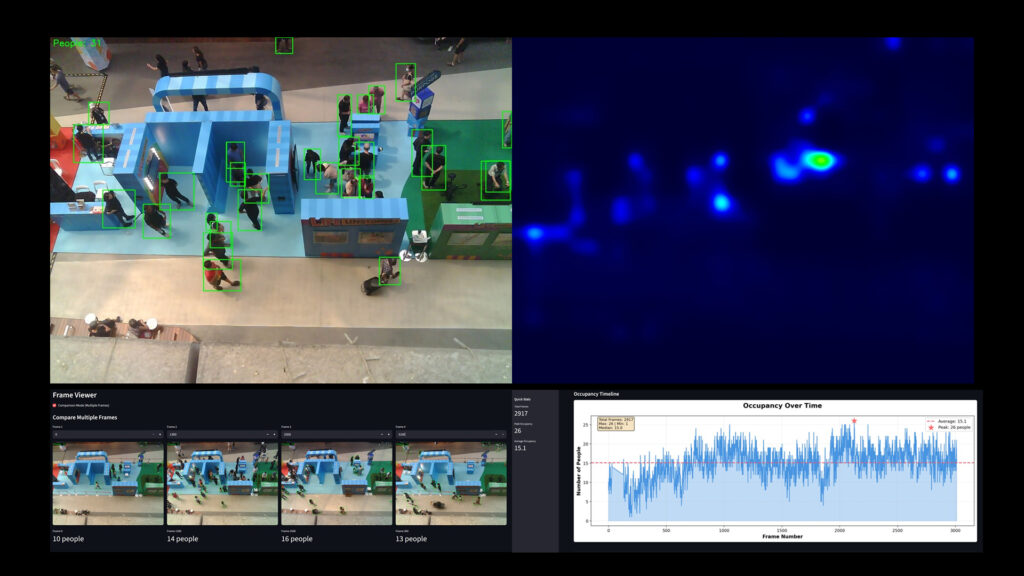1024x576 pixels.
Task: Click the brightest green hotspot on the heatmap
Action: pos(820,159)
